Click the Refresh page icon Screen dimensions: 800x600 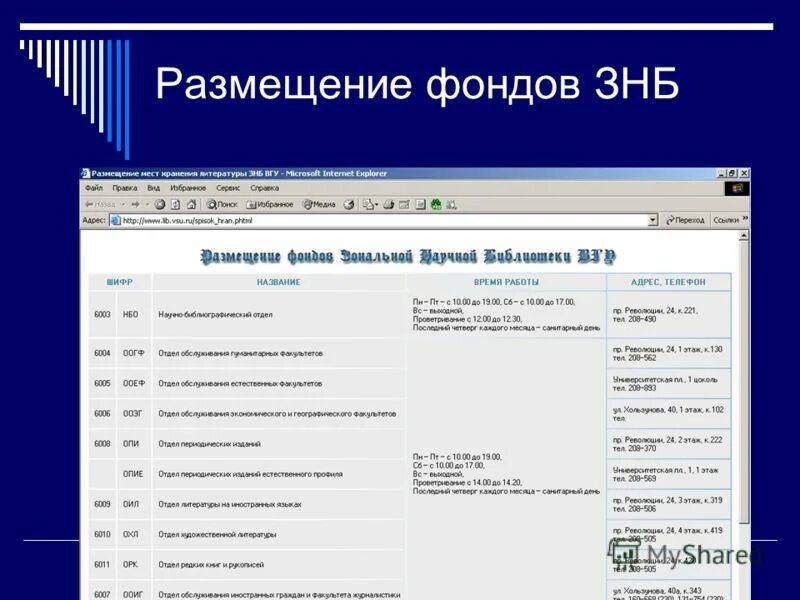176,205
